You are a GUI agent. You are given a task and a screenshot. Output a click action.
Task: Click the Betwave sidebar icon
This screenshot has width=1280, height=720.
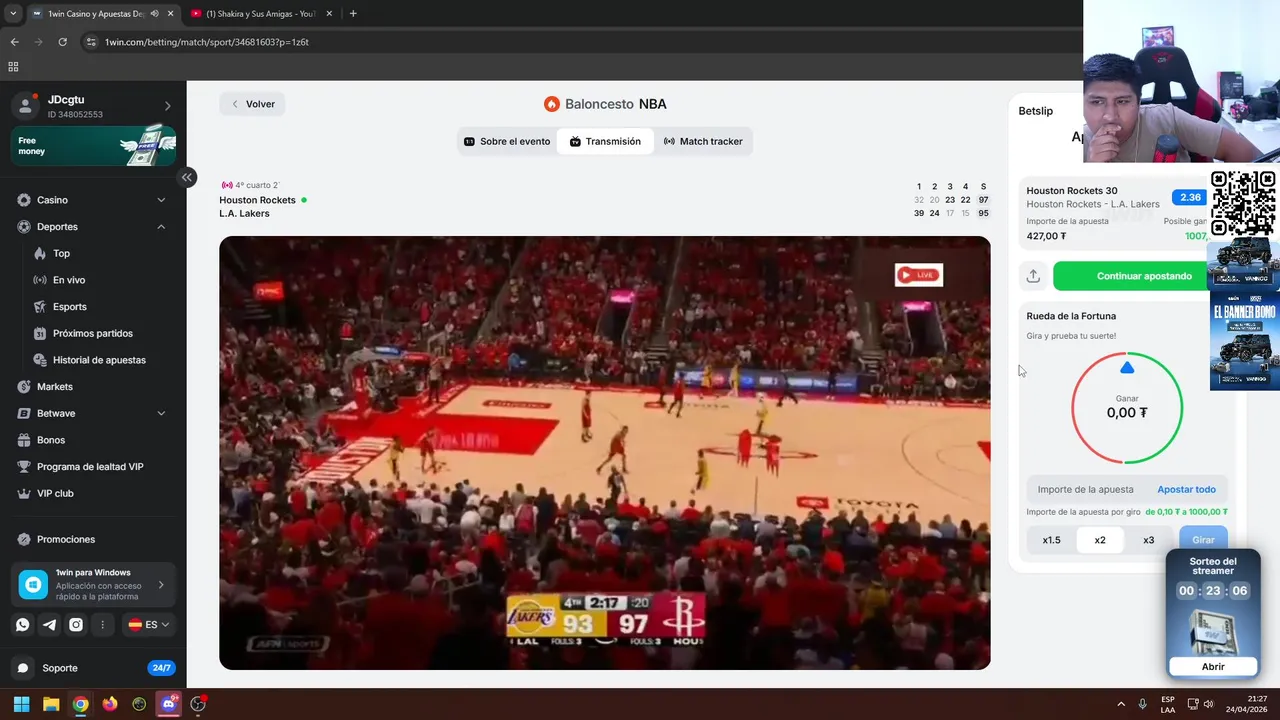point(24,413)
